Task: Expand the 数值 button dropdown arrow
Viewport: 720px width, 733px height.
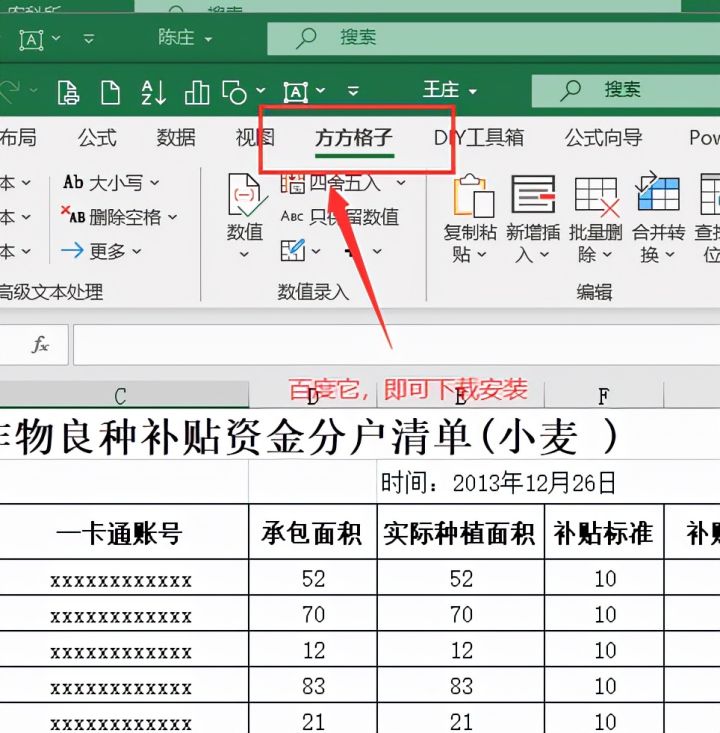Action: coord(244,254)
